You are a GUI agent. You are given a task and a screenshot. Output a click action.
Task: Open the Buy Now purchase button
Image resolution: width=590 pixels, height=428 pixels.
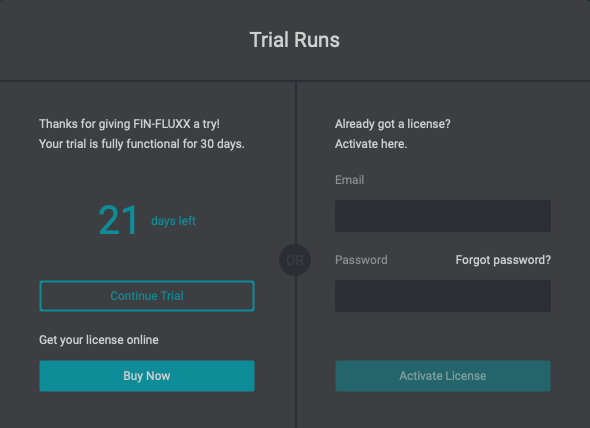coord(147,376)
